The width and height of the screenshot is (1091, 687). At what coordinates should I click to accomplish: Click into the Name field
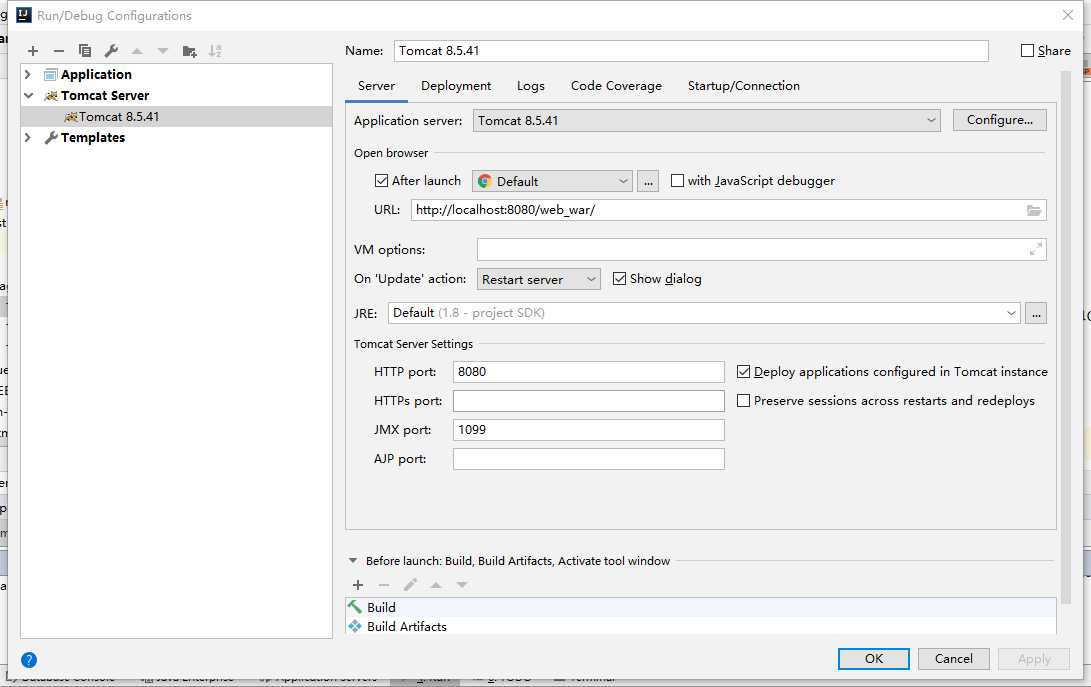click(x=691, y=51)
